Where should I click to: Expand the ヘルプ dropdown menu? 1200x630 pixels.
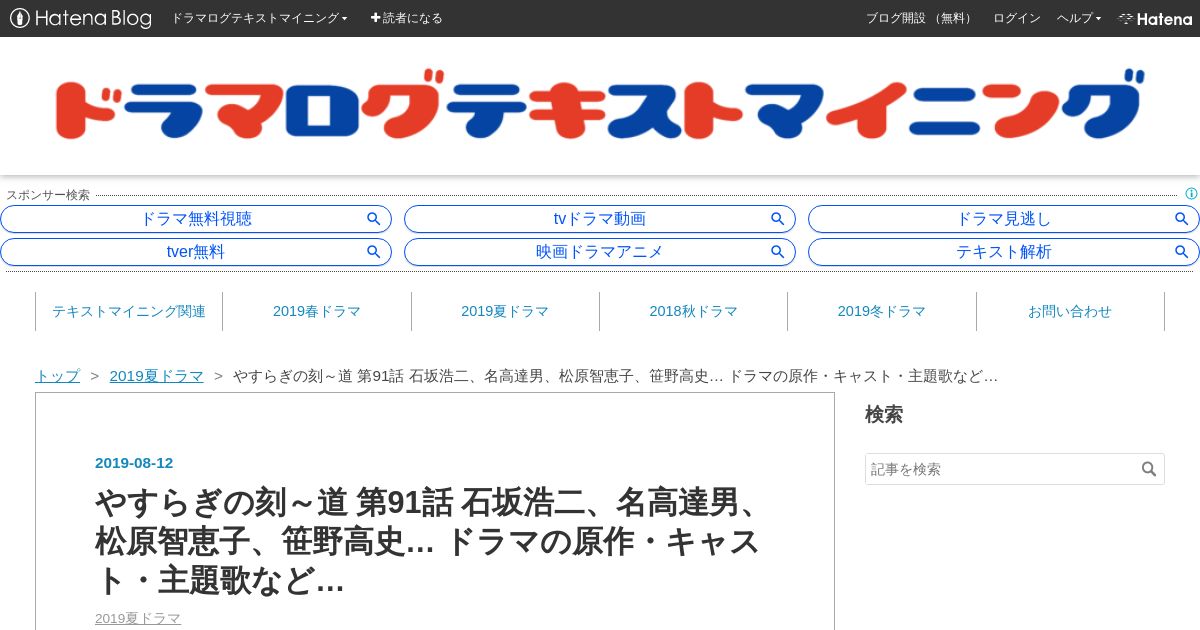click(1079, 18)
